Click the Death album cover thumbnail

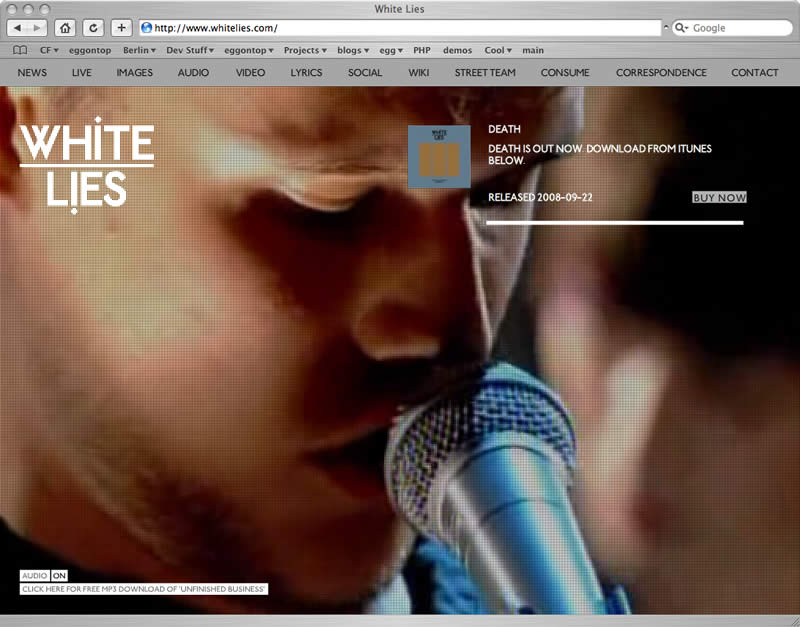(439, 156)
